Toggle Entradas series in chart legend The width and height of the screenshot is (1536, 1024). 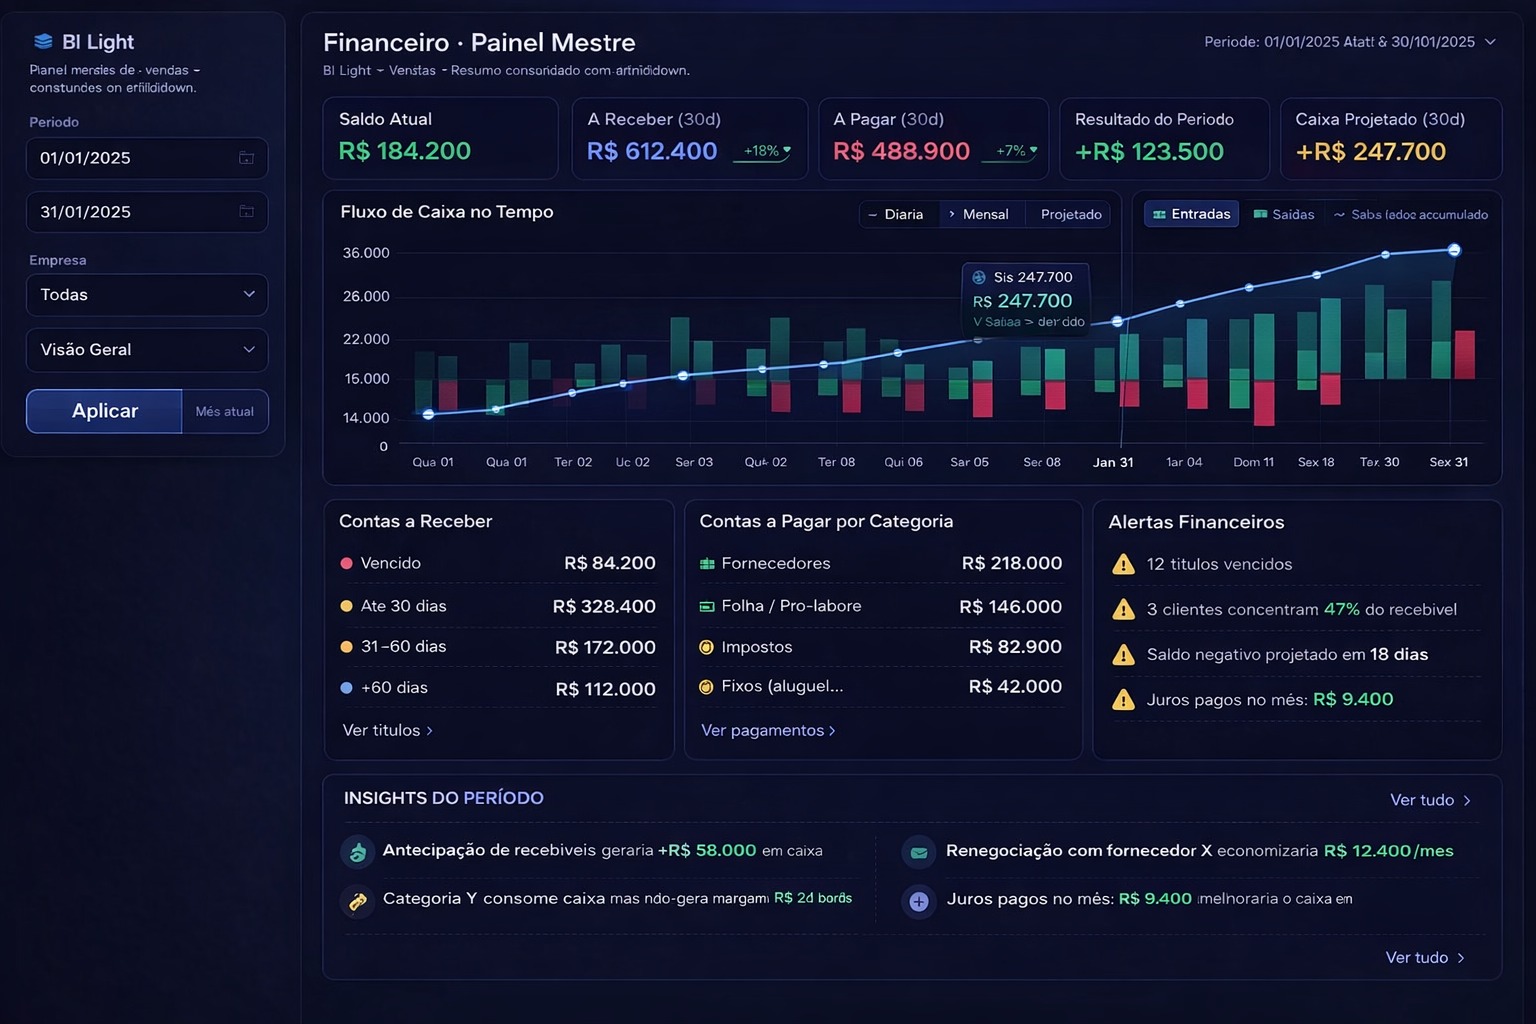1191,214
